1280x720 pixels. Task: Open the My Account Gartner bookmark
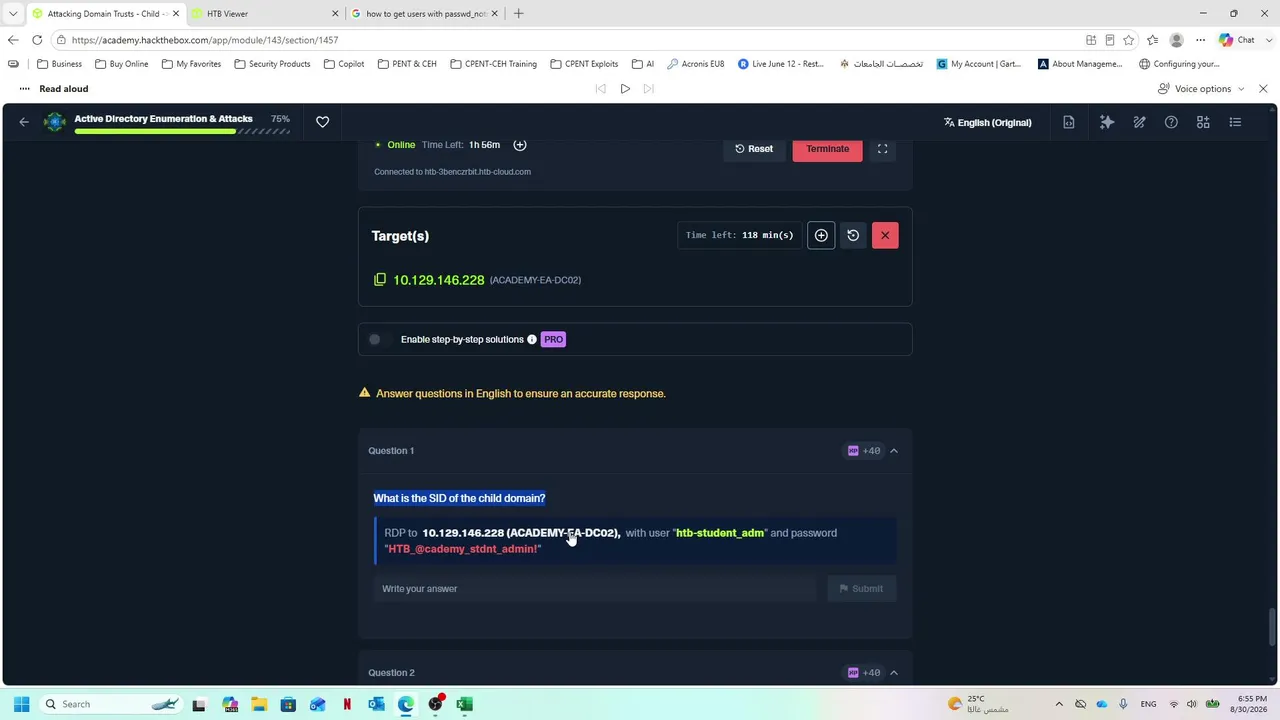979,64
